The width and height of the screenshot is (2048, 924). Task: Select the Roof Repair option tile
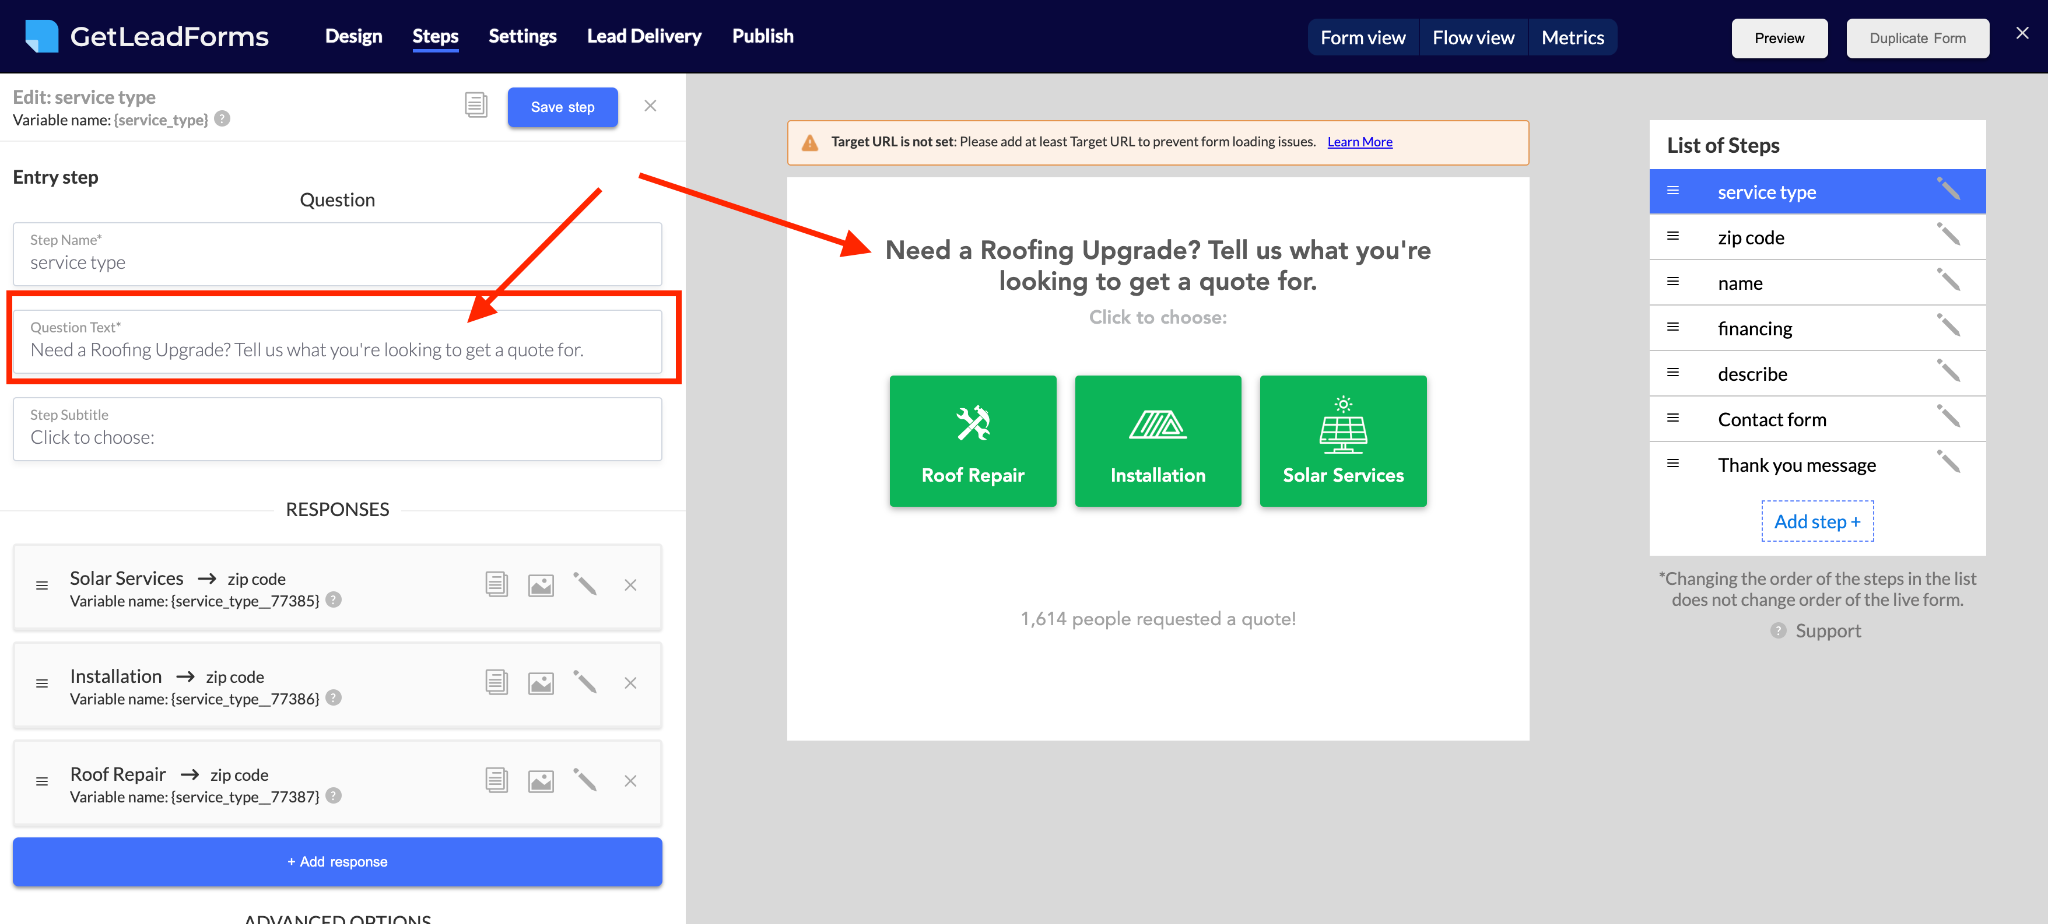coord(972,441)
